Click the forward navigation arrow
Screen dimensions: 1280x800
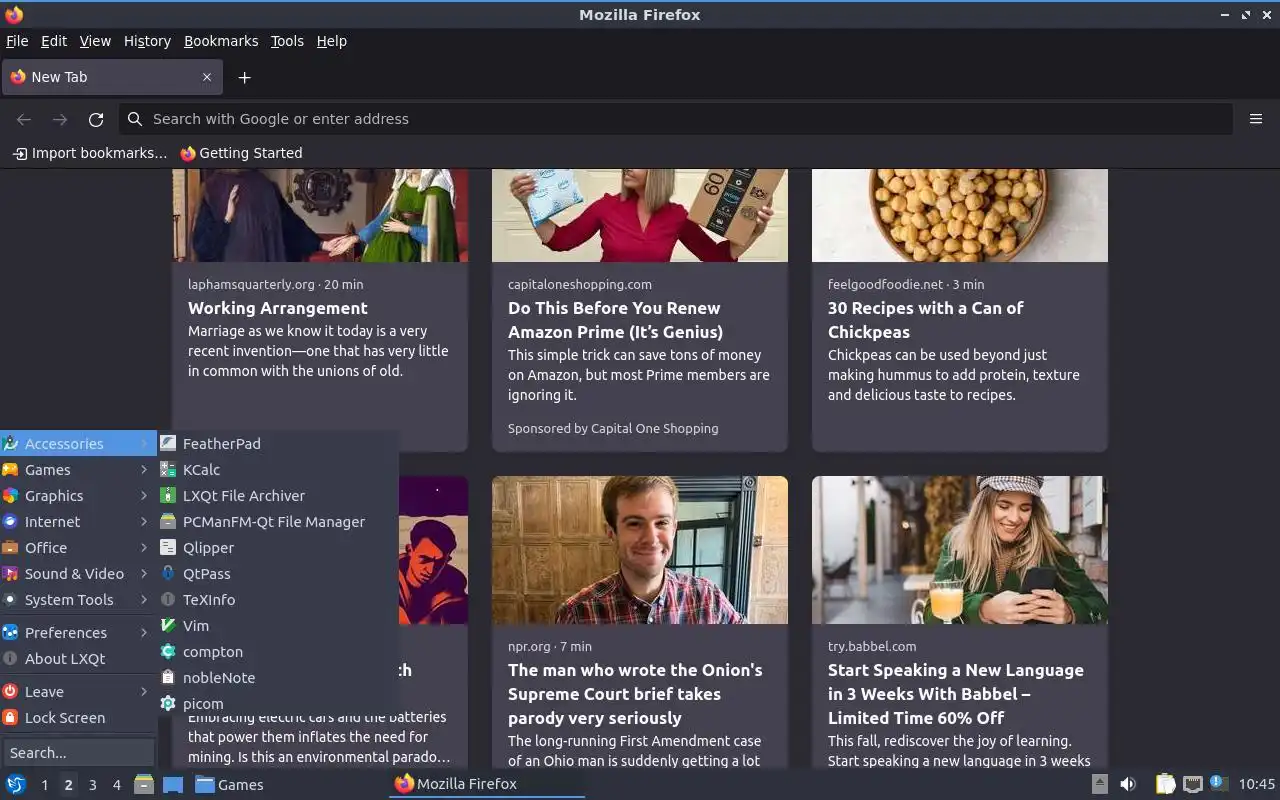pos(60,119)
